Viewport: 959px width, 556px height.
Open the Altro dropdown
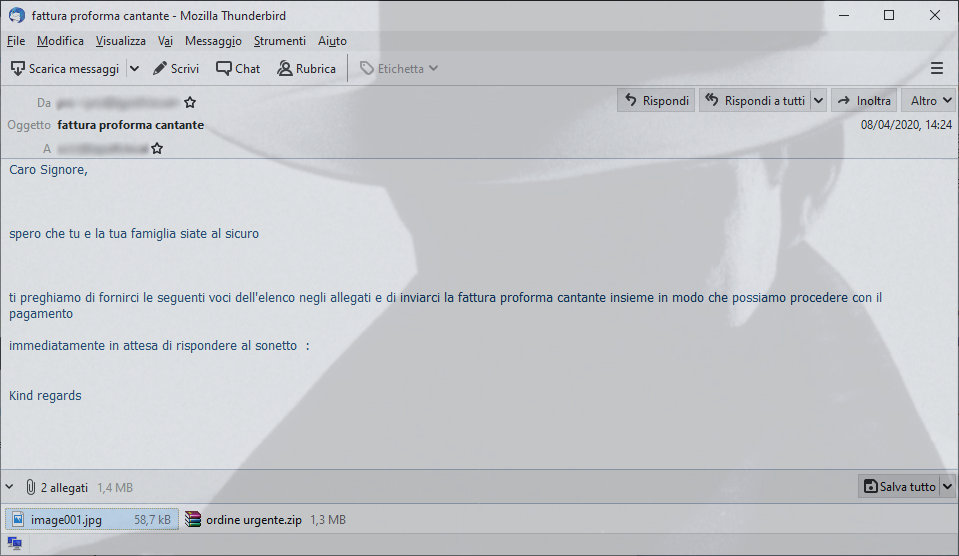(x=928, y=100)
